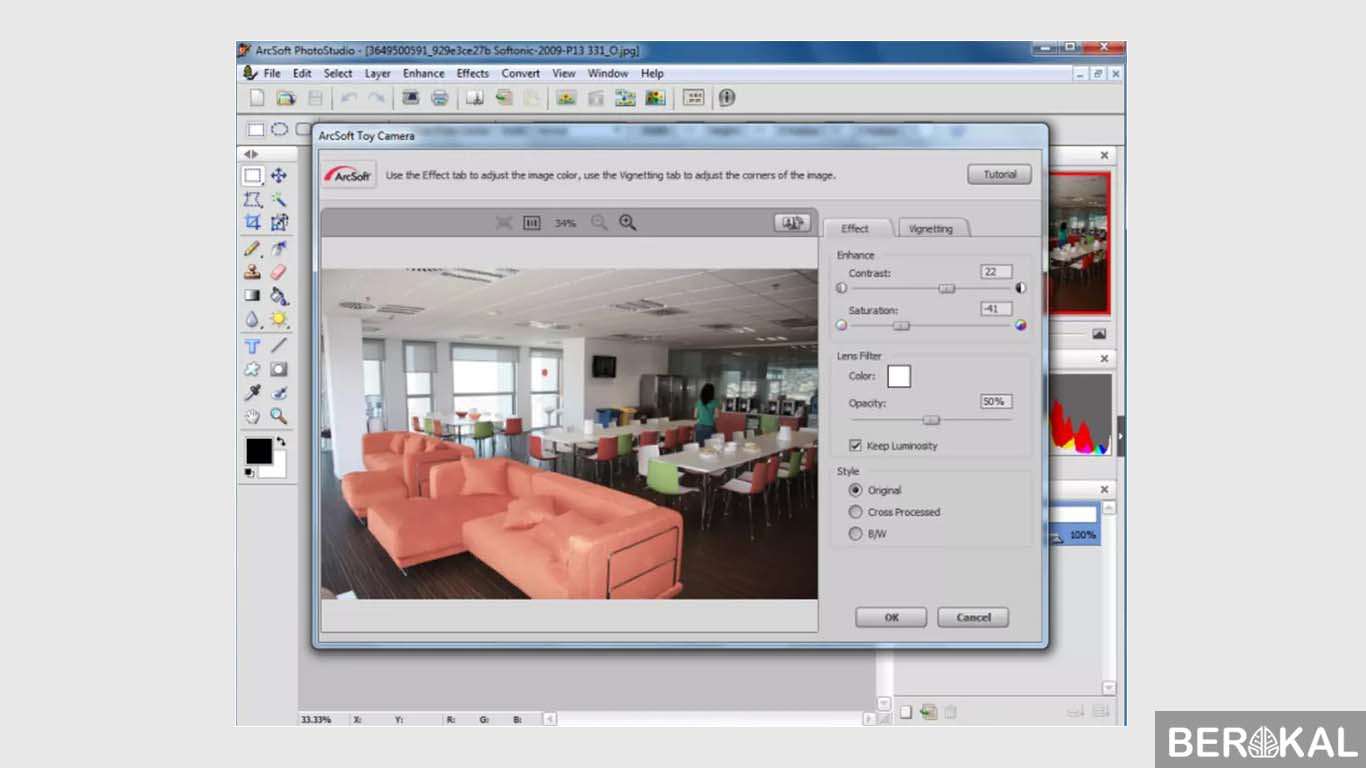Select the Move tool
Image resolution: width=1366 pixels, height=768 pixels.
tap(279, 176)
